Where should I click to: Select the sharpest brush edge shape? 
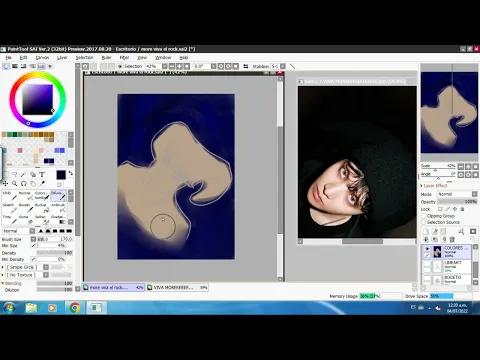click(x=41, y=231)
